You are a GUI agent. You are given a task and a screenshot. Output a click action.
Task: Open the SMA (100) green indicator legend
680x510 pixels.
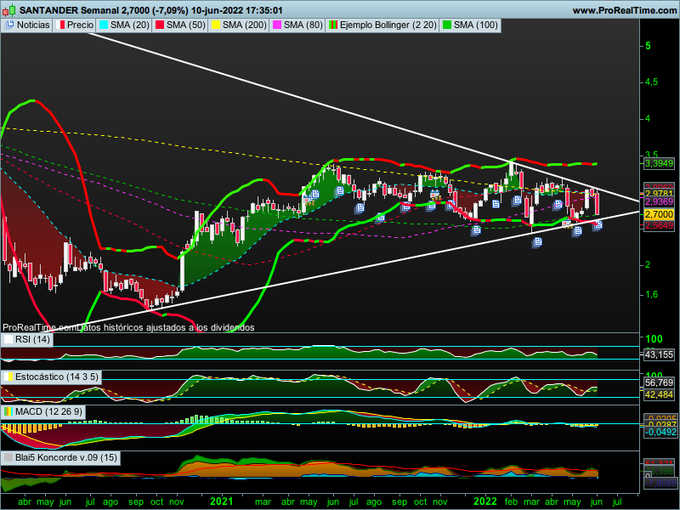pyautogui.click(x=470, y=25)
